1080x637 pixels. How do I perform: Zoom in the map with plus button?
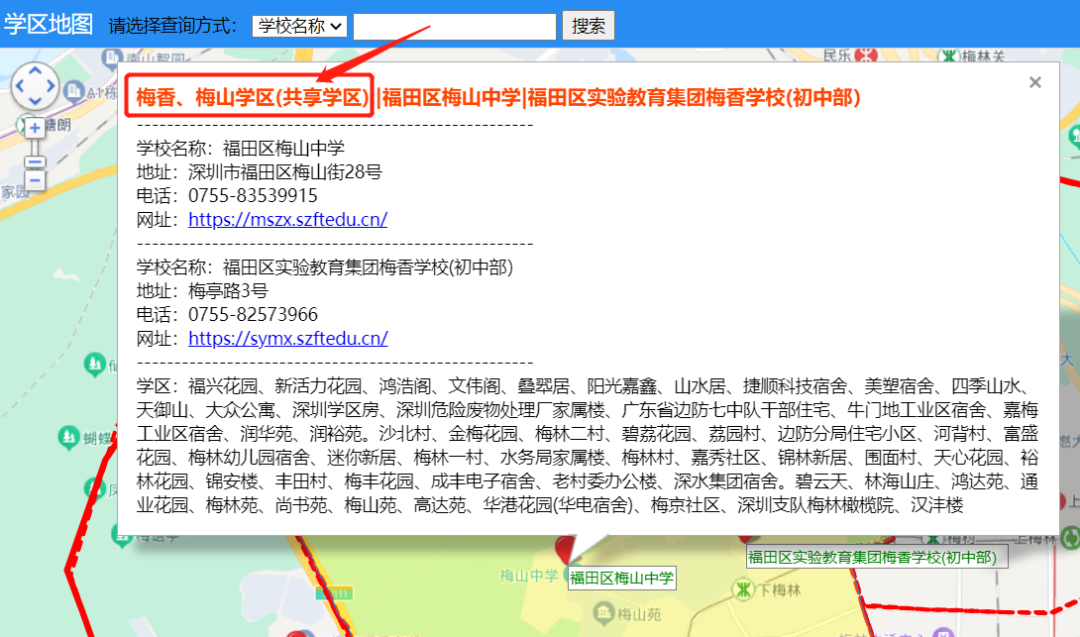(35, 127)
